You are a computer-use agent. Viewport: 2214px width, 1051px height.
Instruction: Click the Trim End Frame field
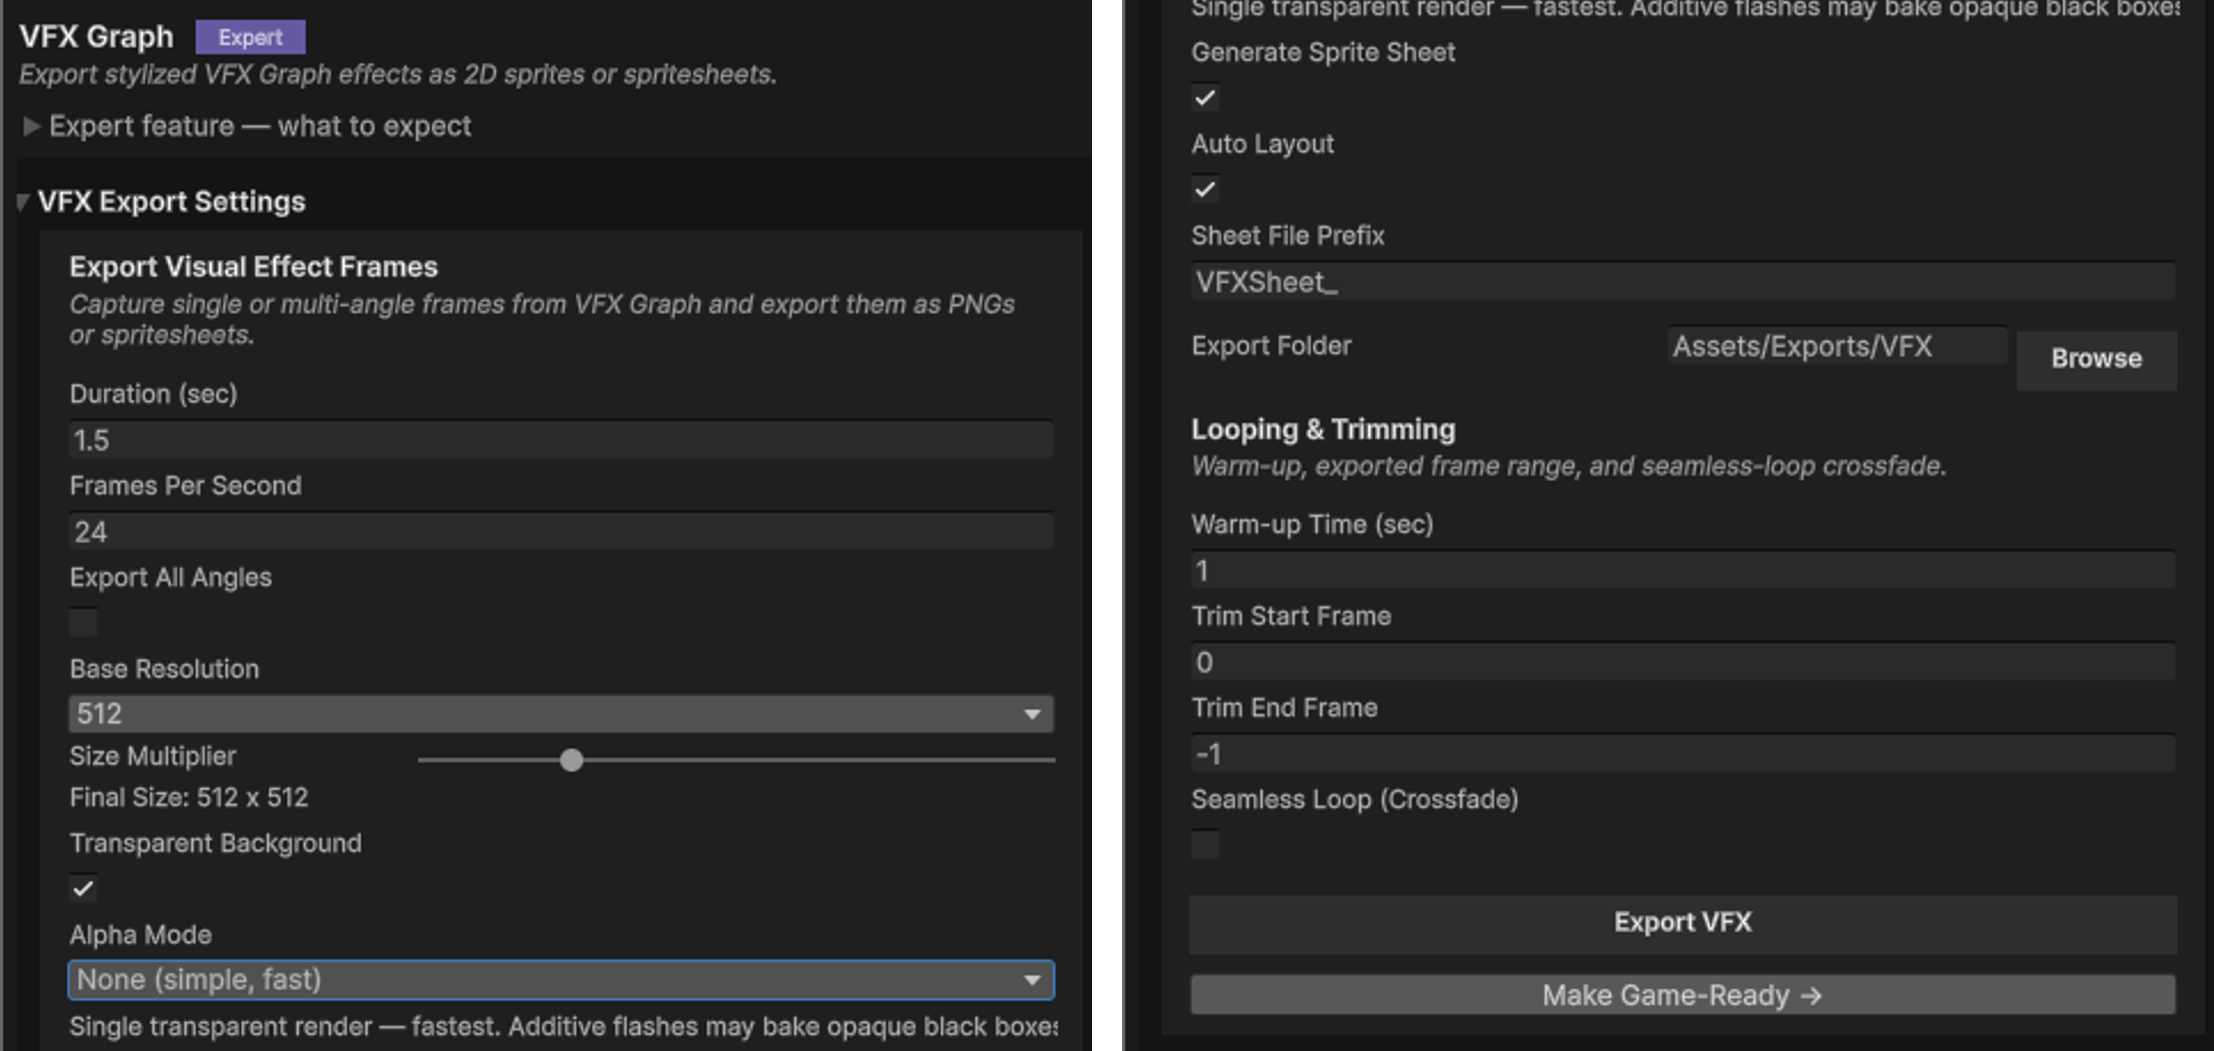pos(1683,754)
